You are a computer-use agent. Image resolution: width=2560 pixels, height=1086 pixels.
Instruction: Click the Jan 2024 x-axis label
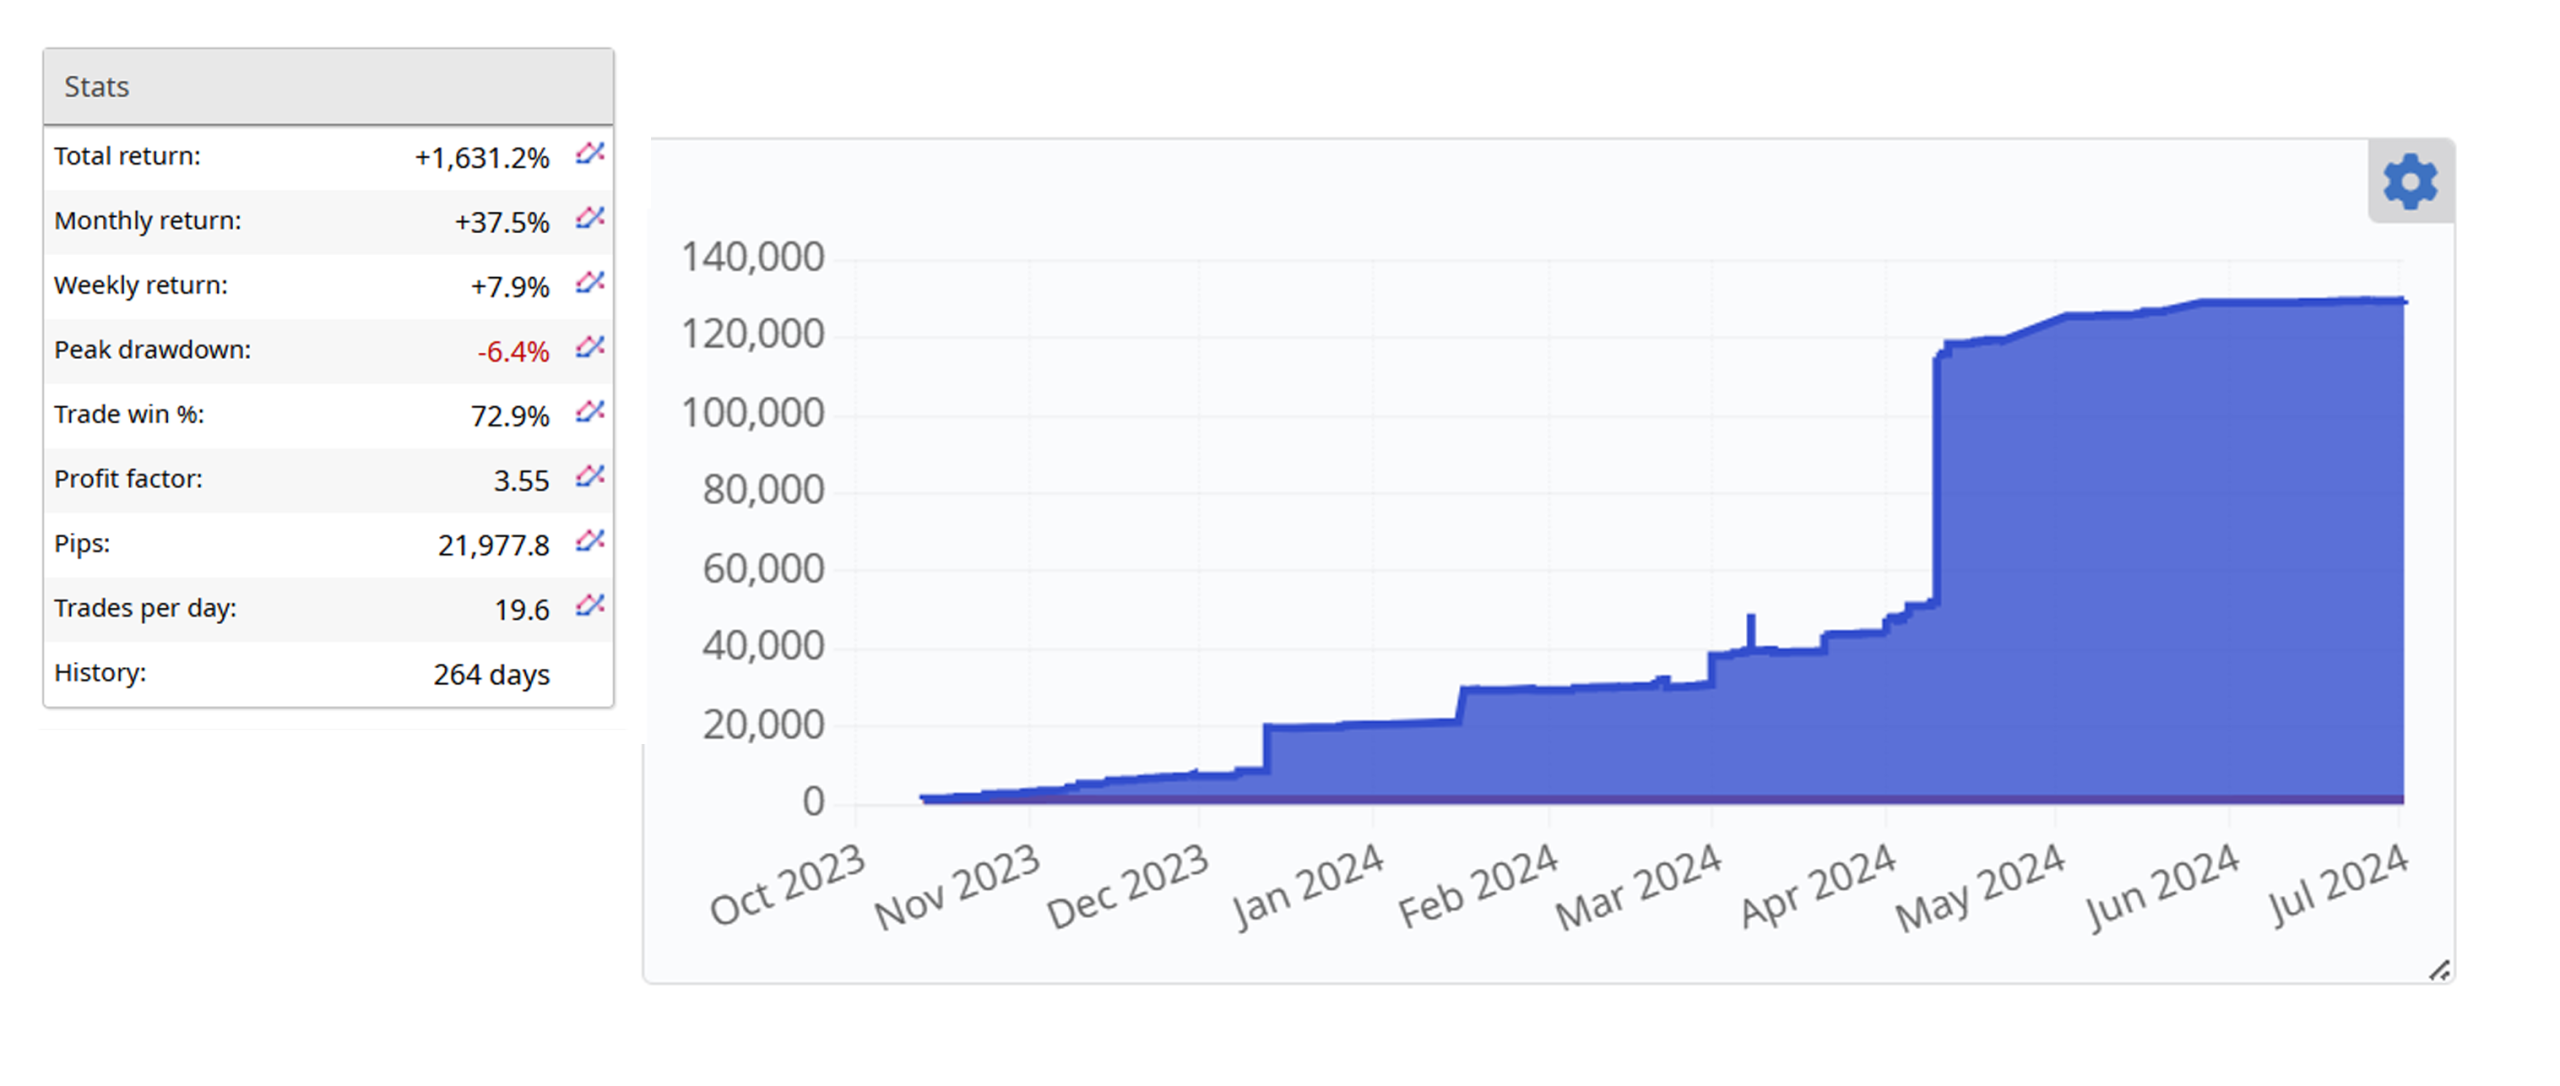coord(1306,886)
